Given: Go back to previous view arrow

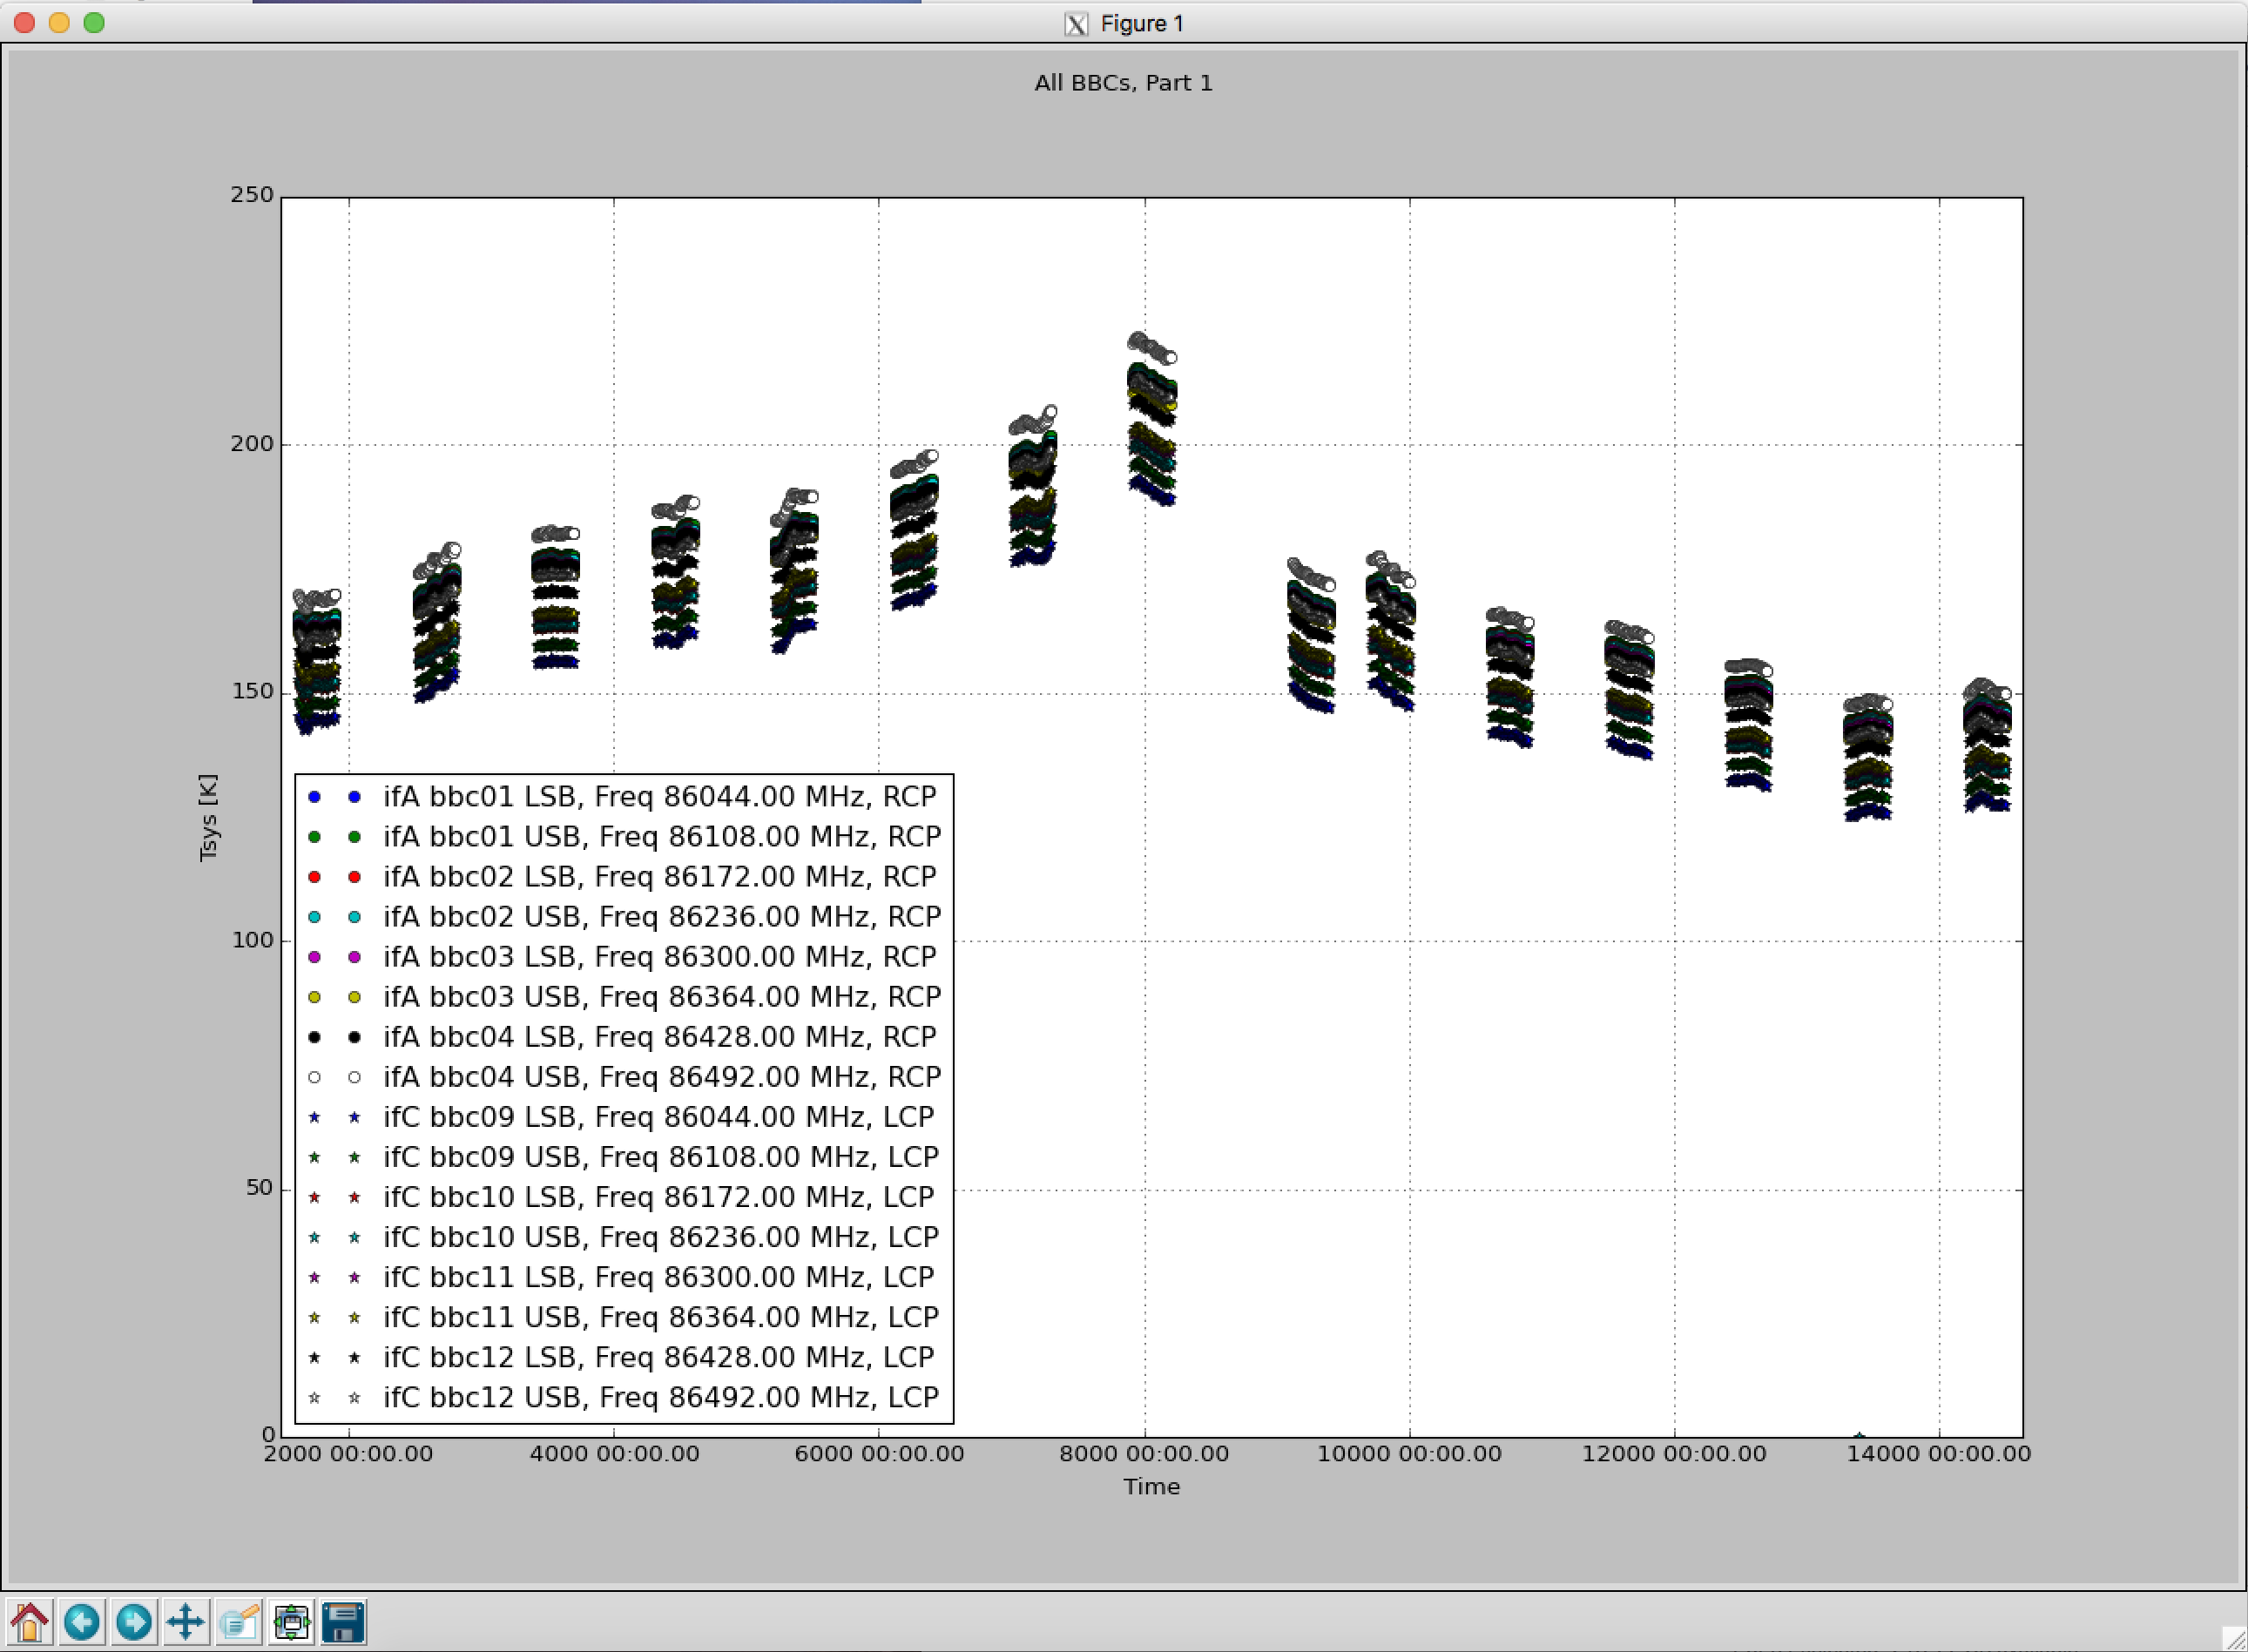Looking at the screenshot, I should pyautogui.click(x=82, y=1621).
